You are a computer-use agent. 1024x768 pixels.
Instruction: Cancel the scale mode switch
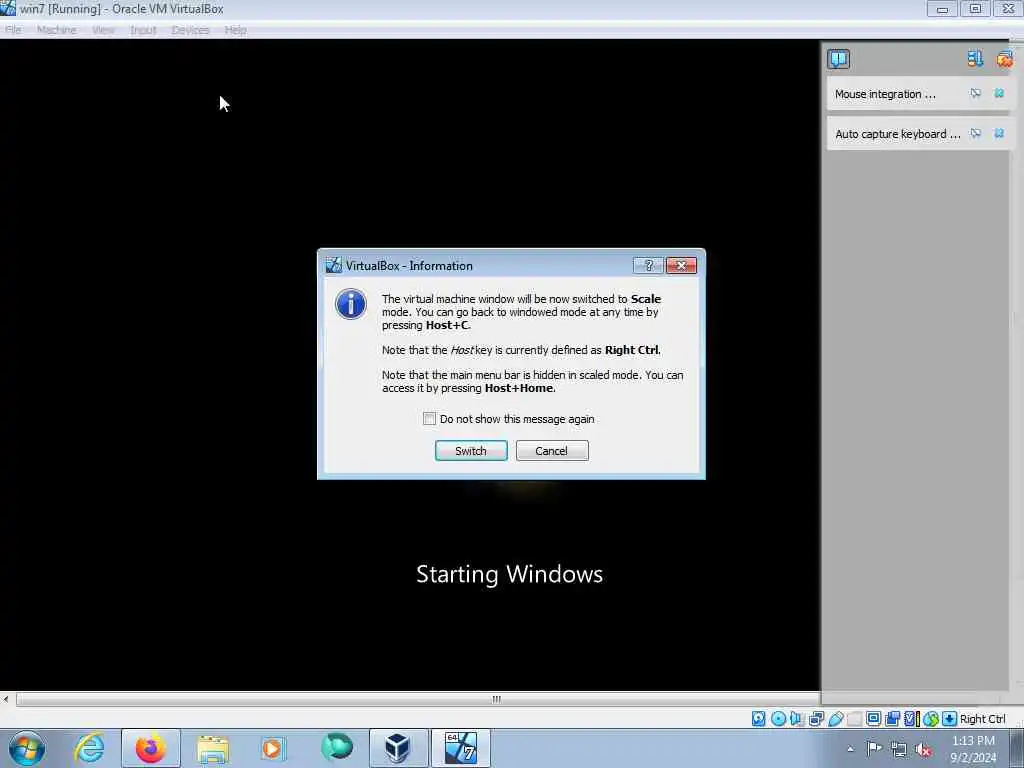(x=552, y=451)
